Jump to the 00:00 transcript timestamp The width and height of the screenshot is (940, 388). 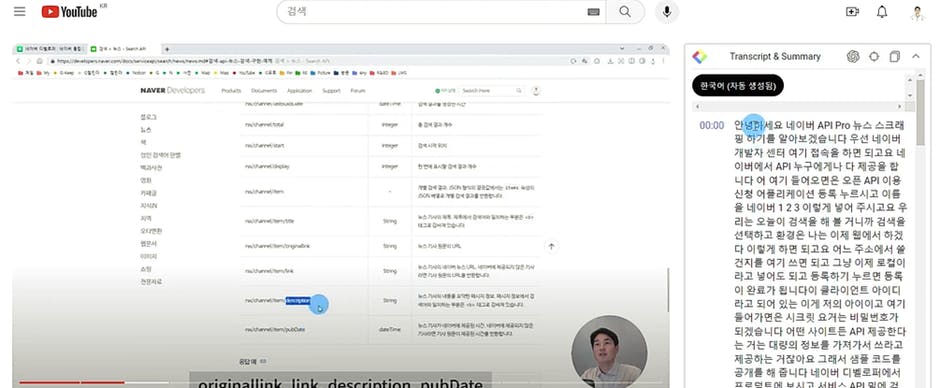click(x=711, y=126)
